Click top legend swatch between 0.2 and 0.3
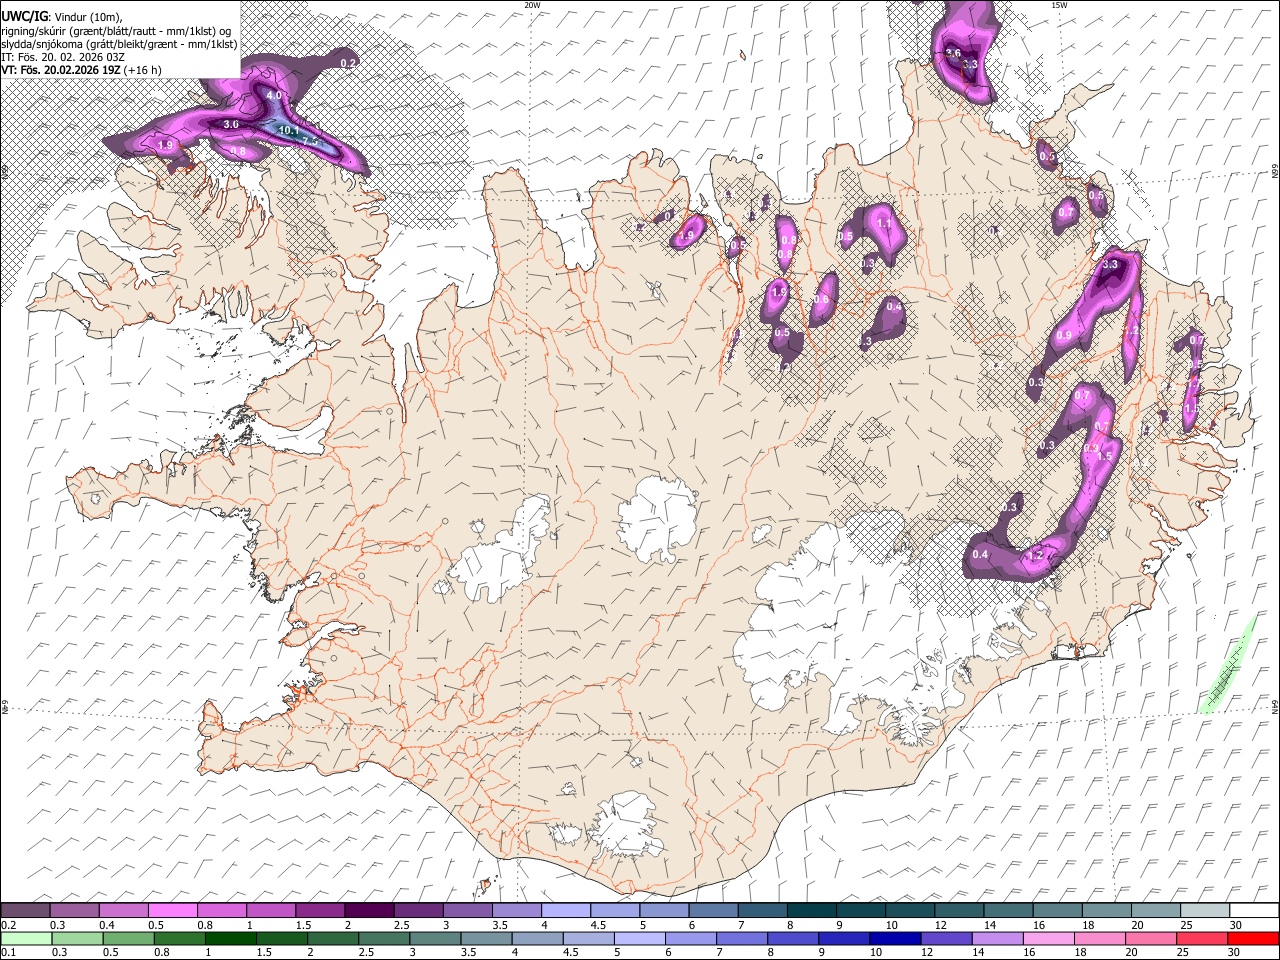 pyautogui.click(x=25, y=911)
